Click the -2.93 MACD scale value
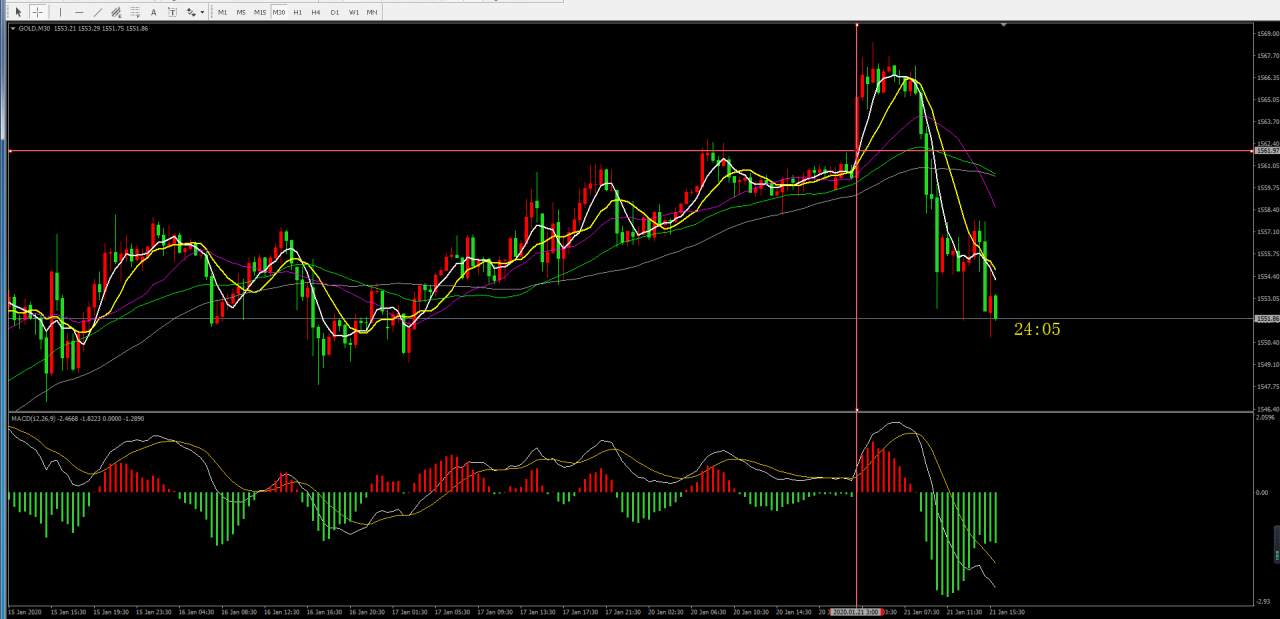Viewport: 1280px width, 619px height. coord(1264,601)
